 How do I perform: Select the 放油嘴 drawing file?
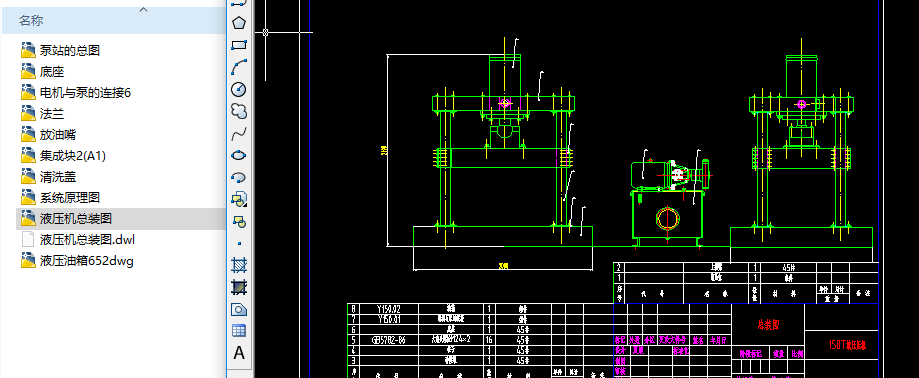[x=49, y=135]
